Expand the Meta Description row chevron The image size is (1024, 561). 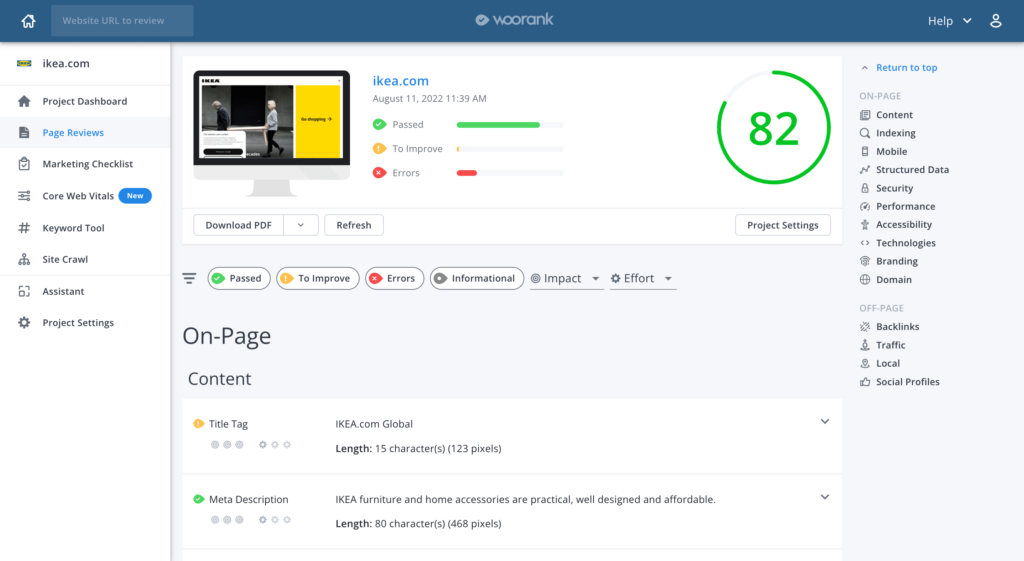(x=825, y=497)
